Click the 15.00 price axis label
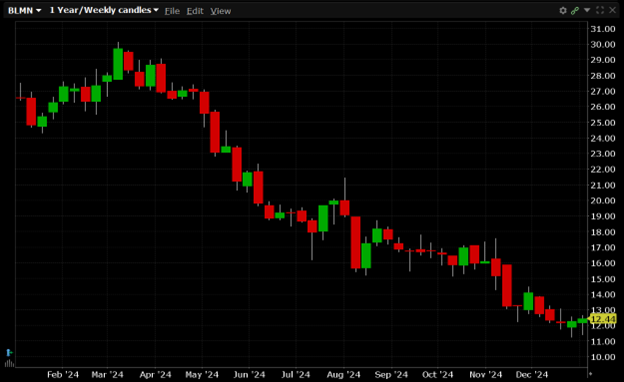Screen dimensions: 624x382 pos(603,279)
